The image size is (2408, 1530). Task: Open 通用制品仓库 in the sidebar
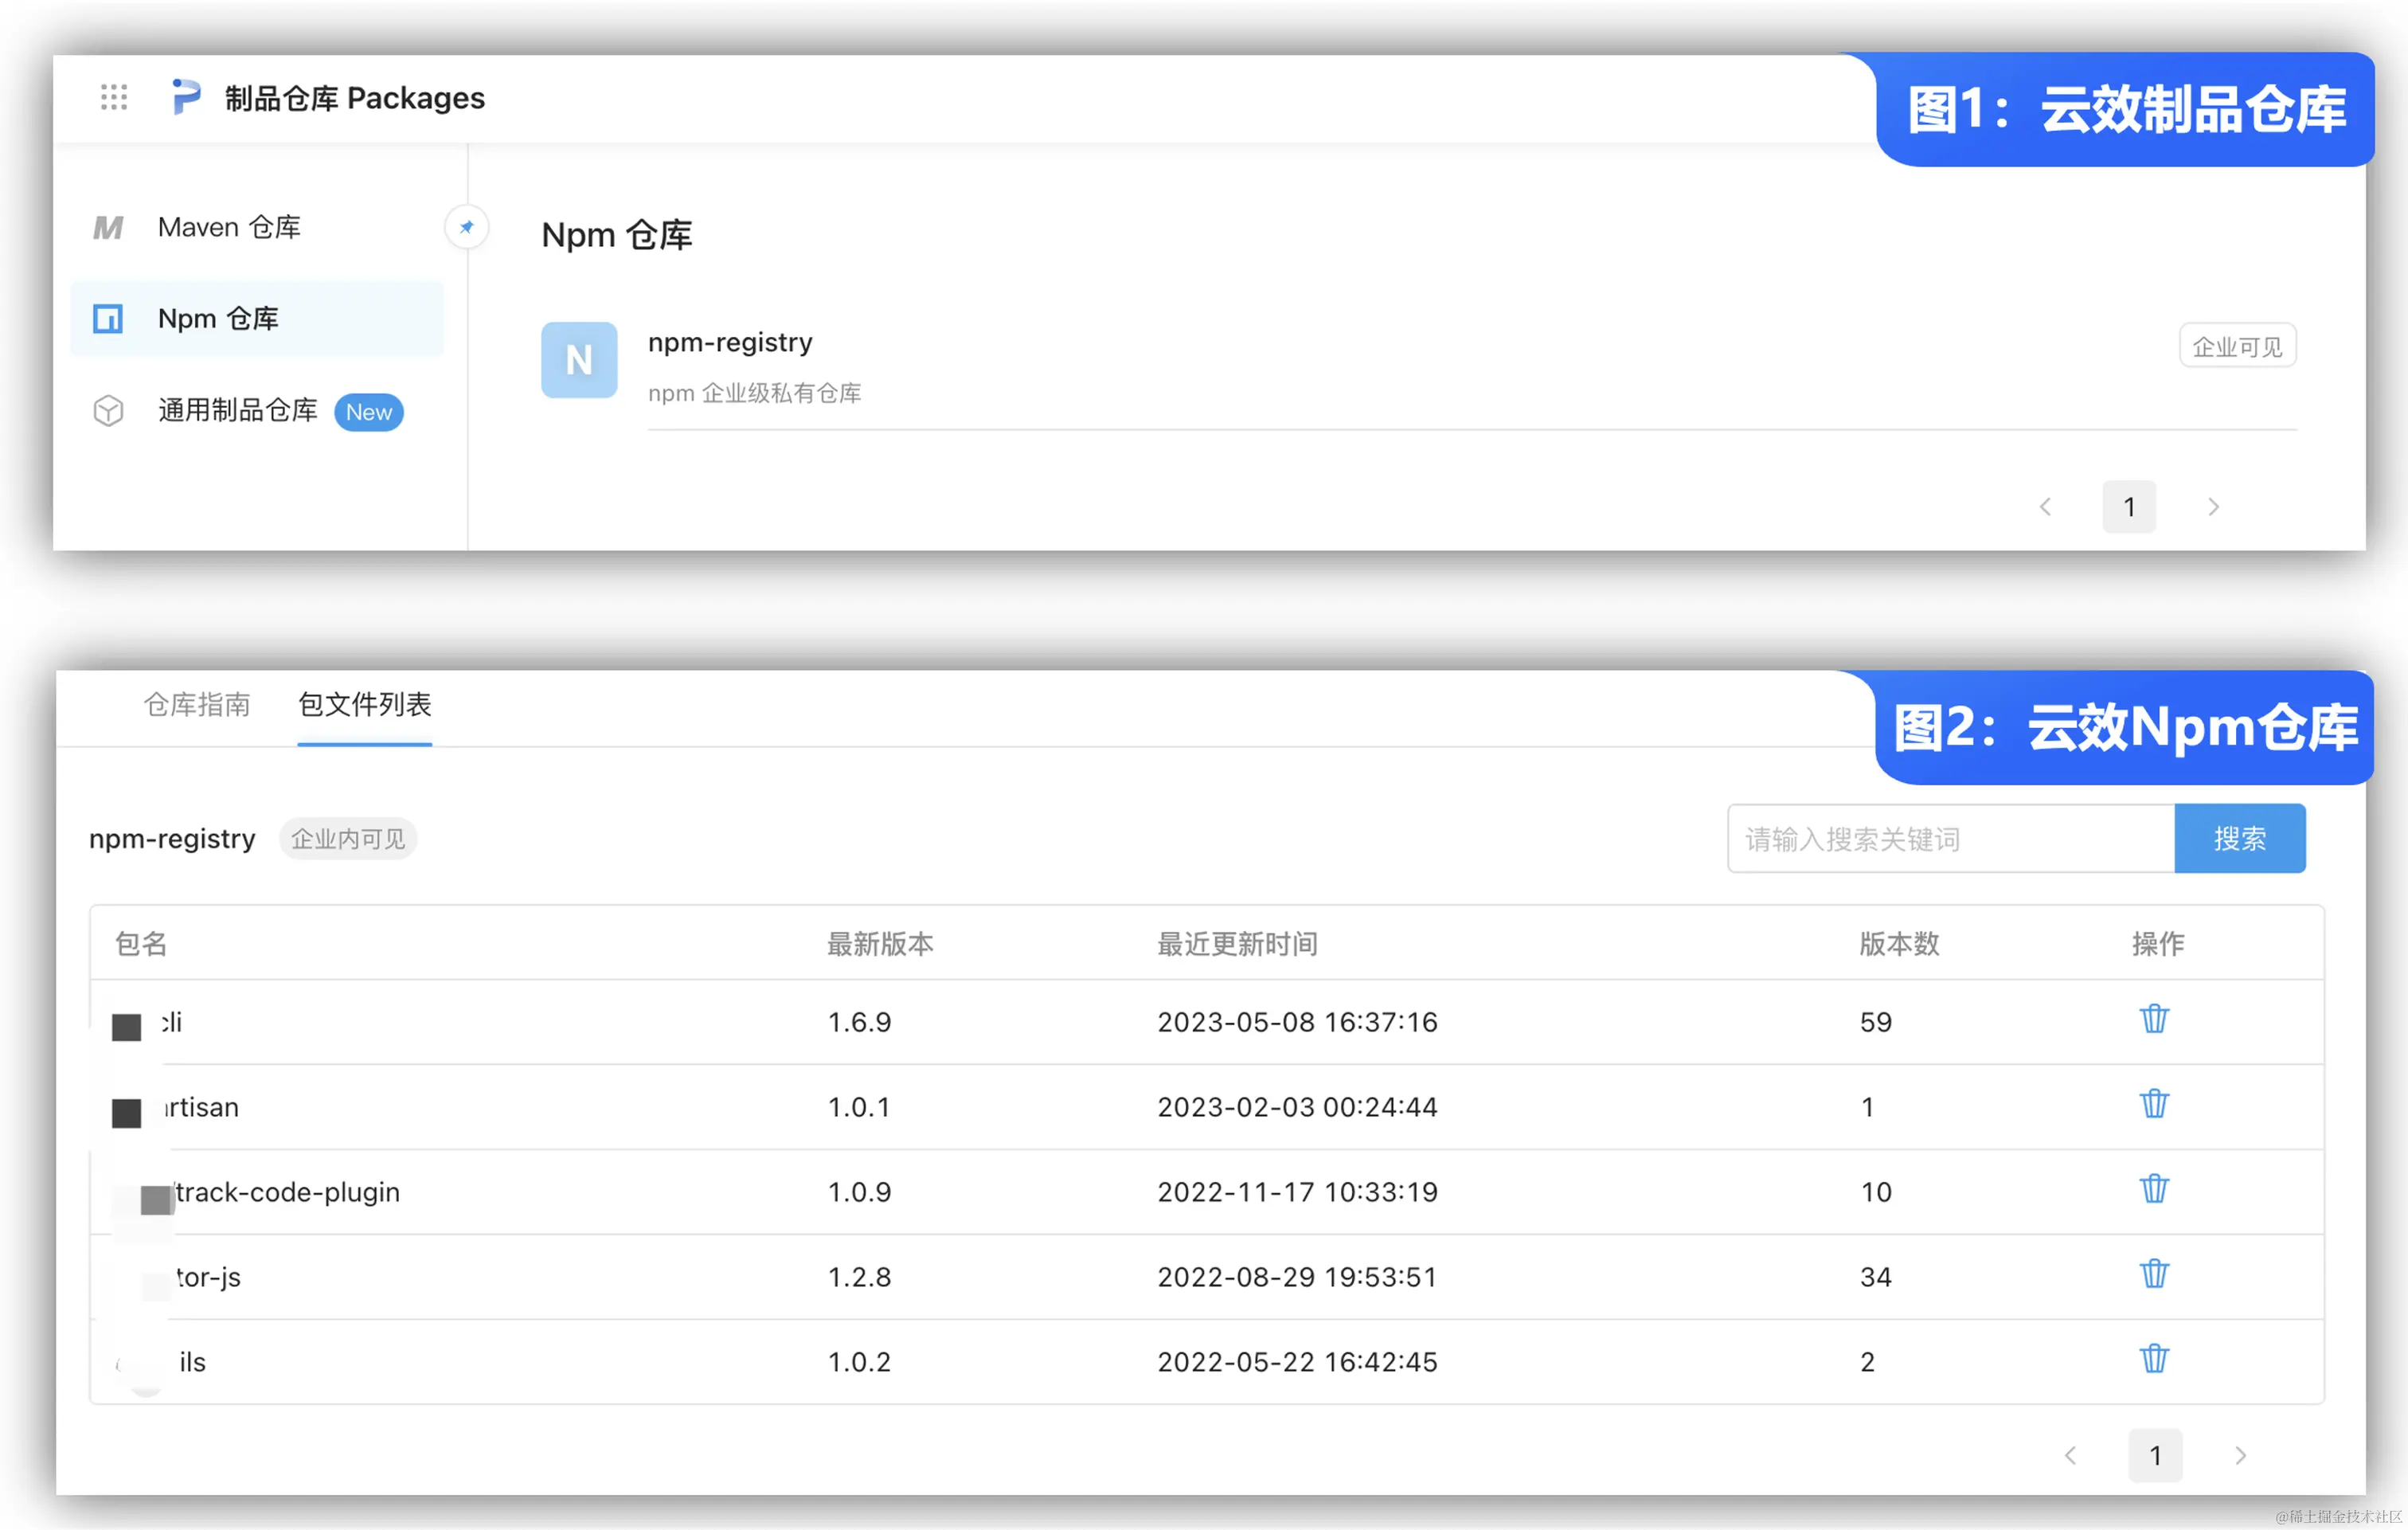[x=238, y=410]
